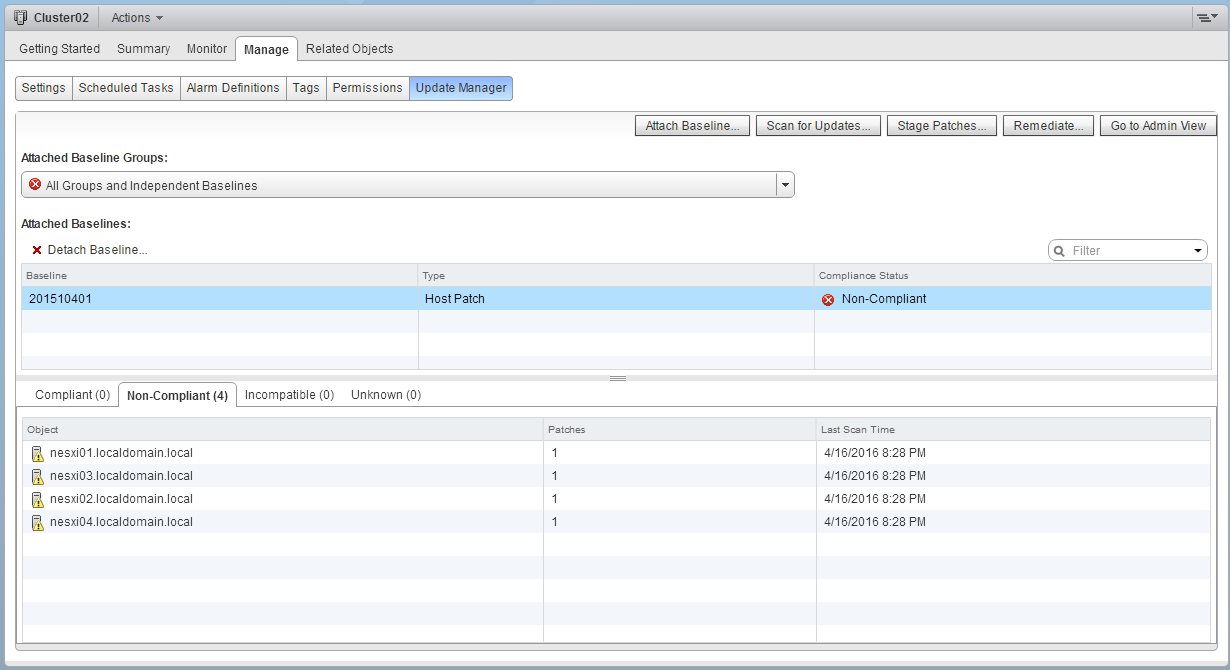
Task: Click the host icon for nesxi03.localdomain.local
Action: click(x=37, y=477)
